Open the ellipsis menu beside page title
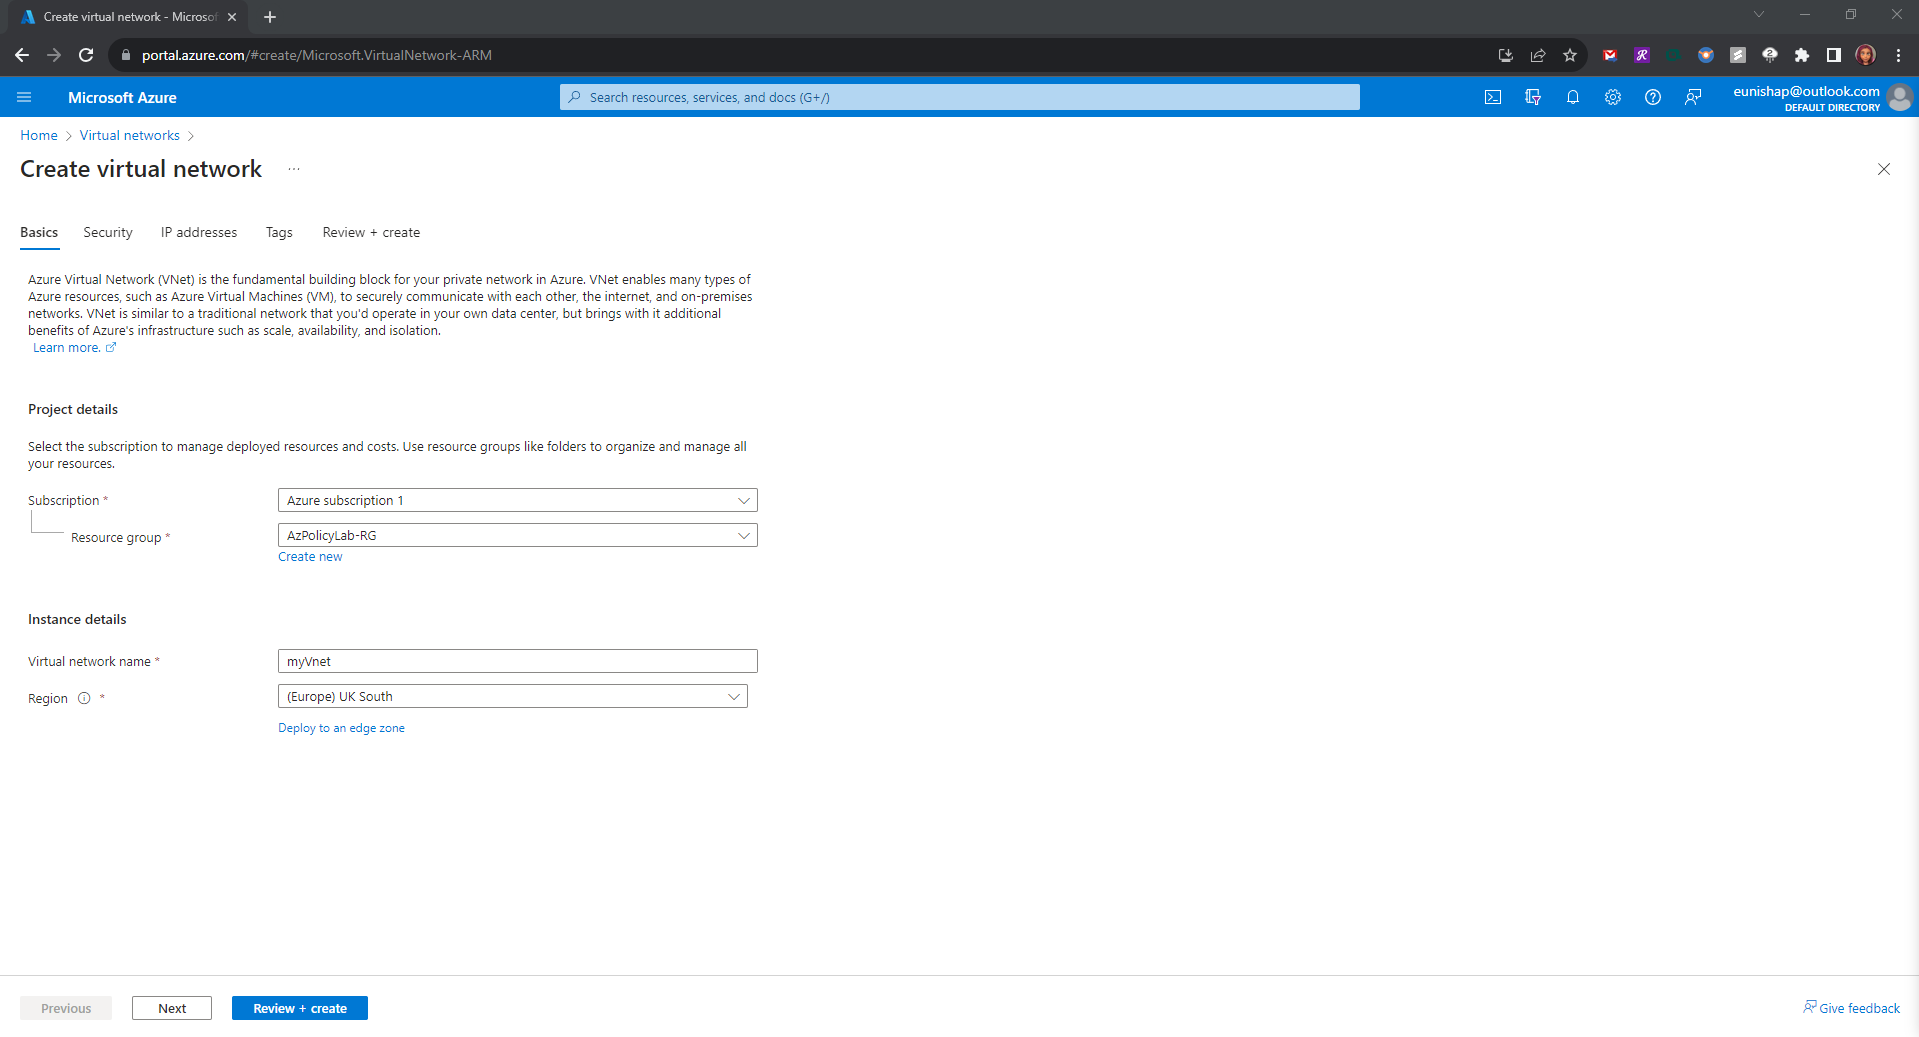 pos(294,169)
